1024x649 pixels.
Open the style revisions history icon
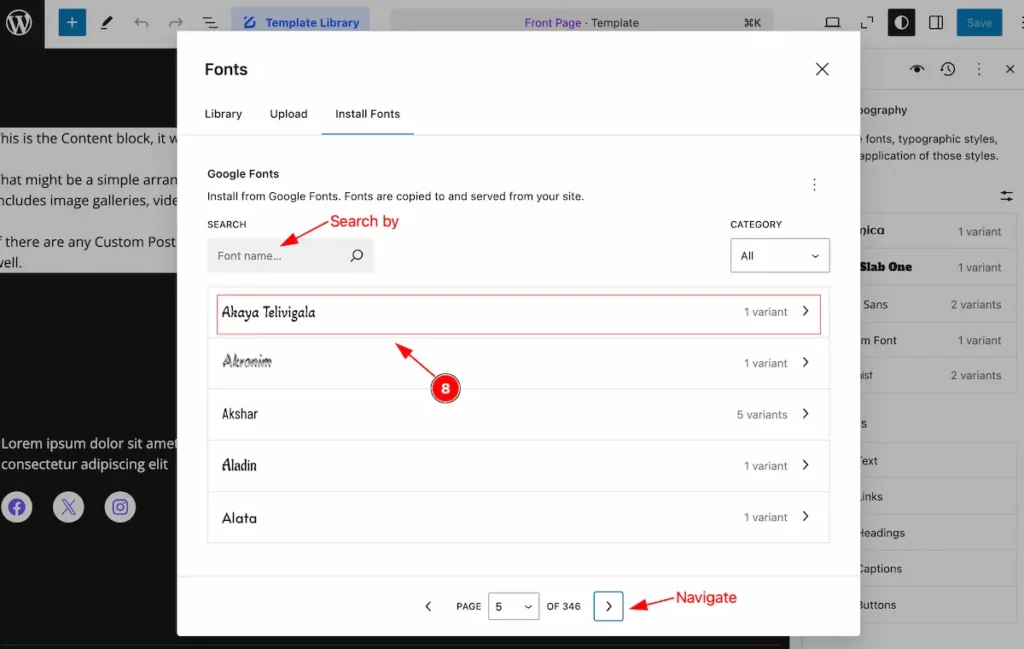tap(948, 69)
